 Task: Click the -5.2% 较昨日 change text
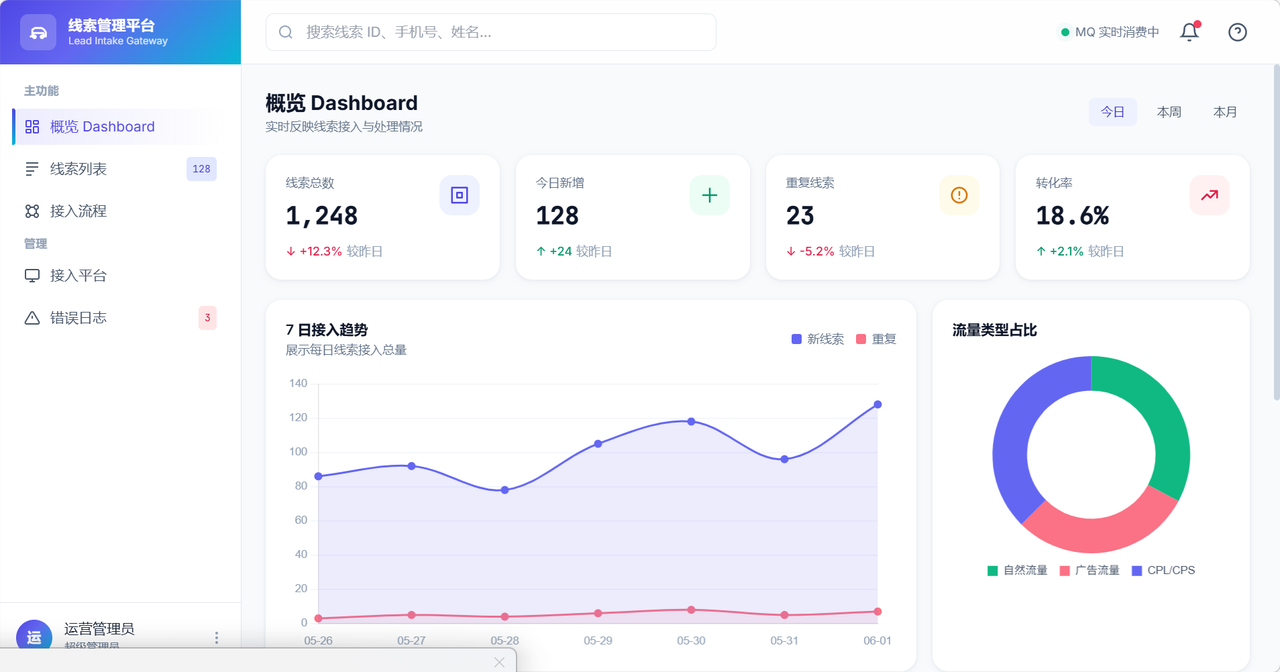coord(831,252)
